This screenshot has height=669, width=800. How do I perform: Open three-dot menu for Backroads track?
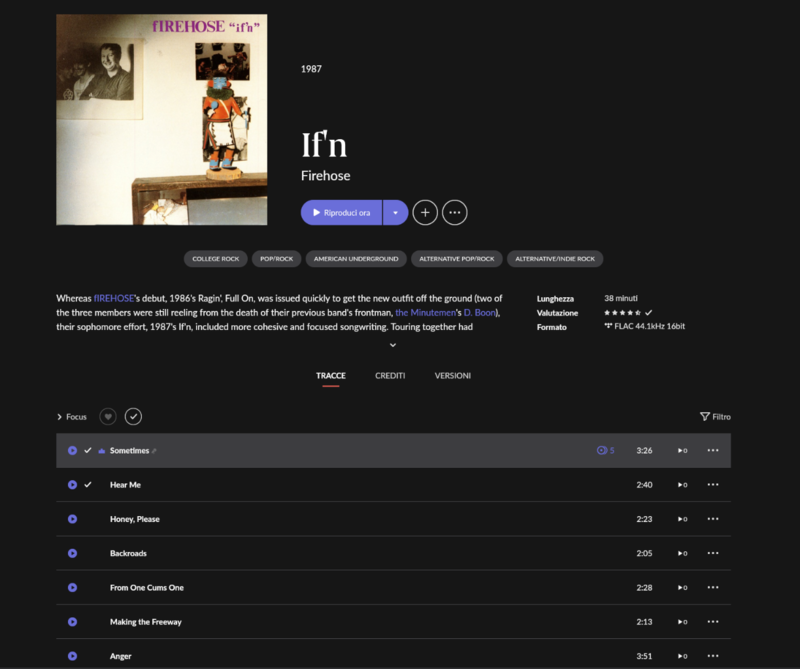point(713,553)
